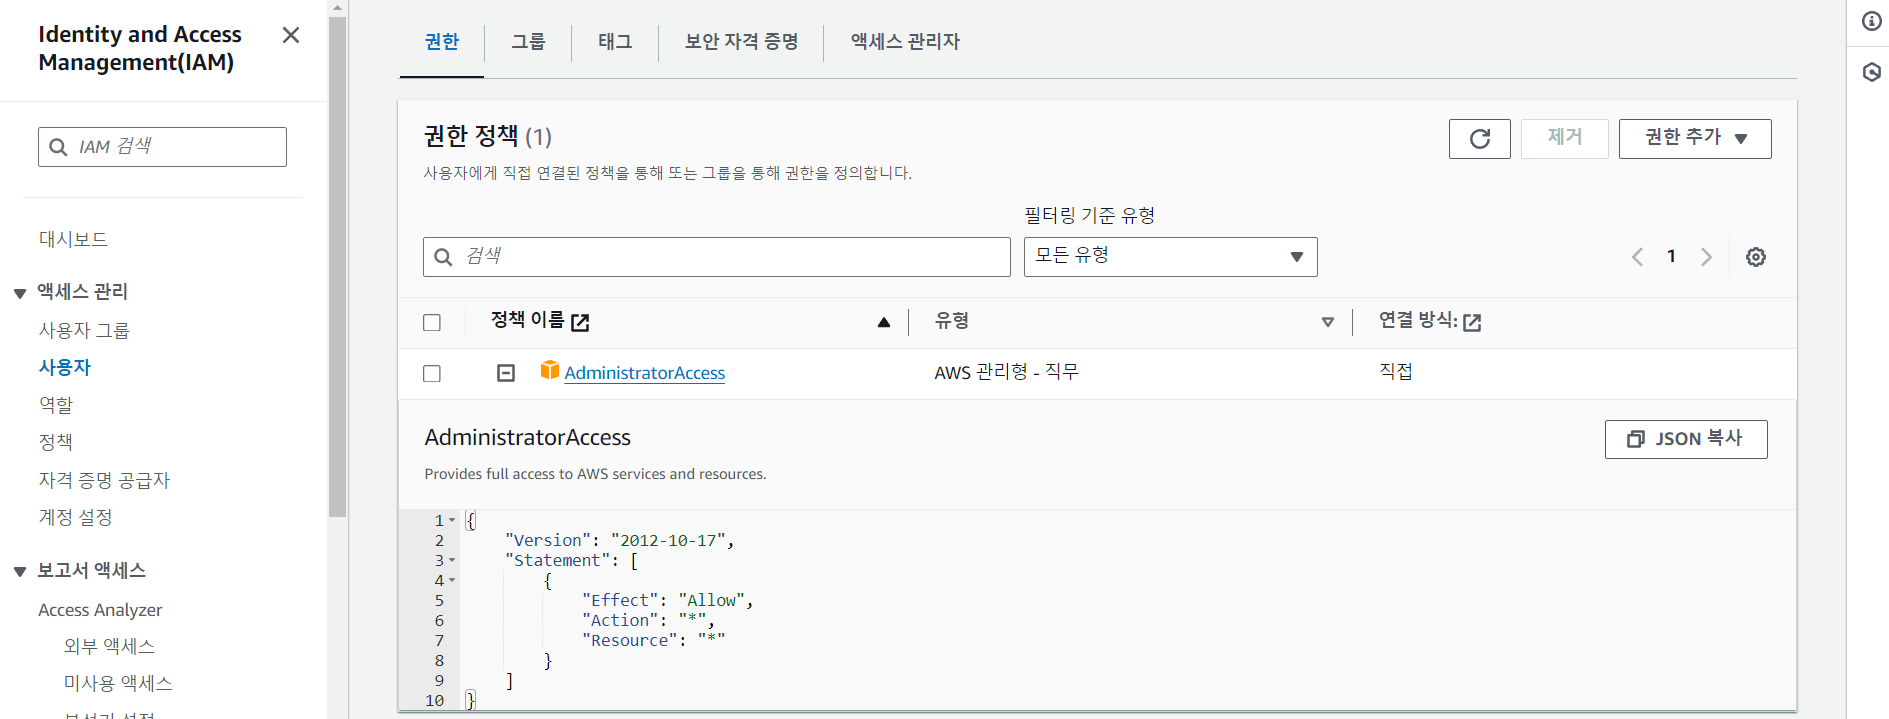Image resolution: width=1889 pixels, height=719 pixels.
Task: Switch to the 권한 tab
Action: pyautogui.click(x=442, y=42)
